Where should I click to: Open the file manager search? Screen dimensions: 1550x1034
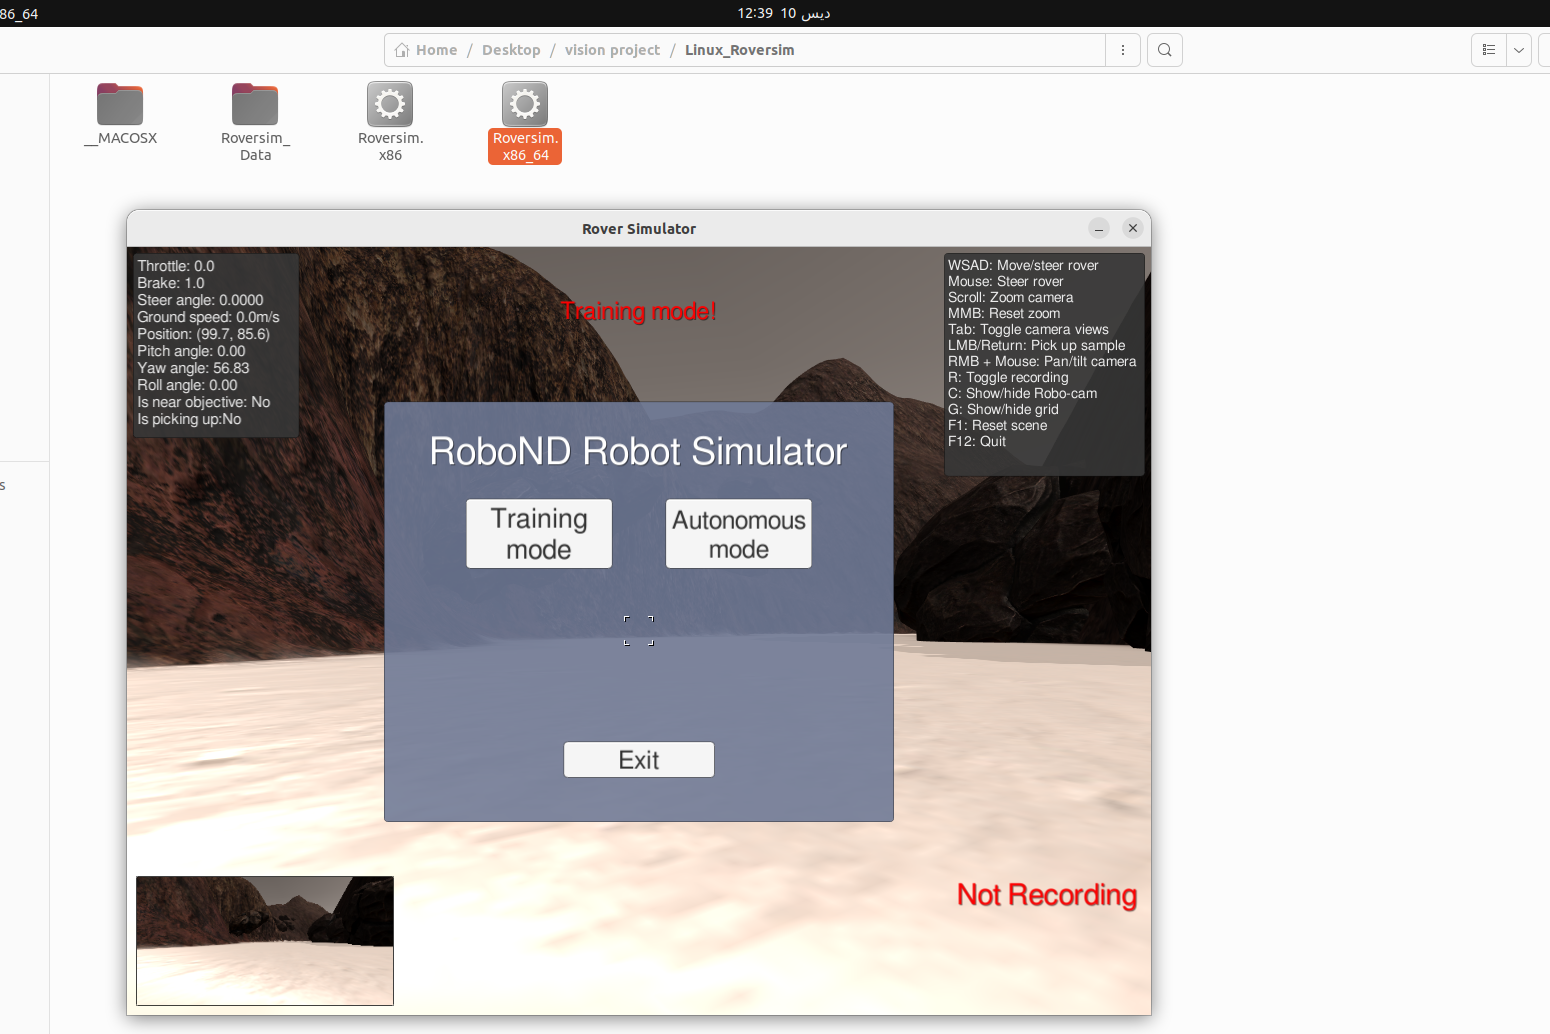tap(1165, 50)
